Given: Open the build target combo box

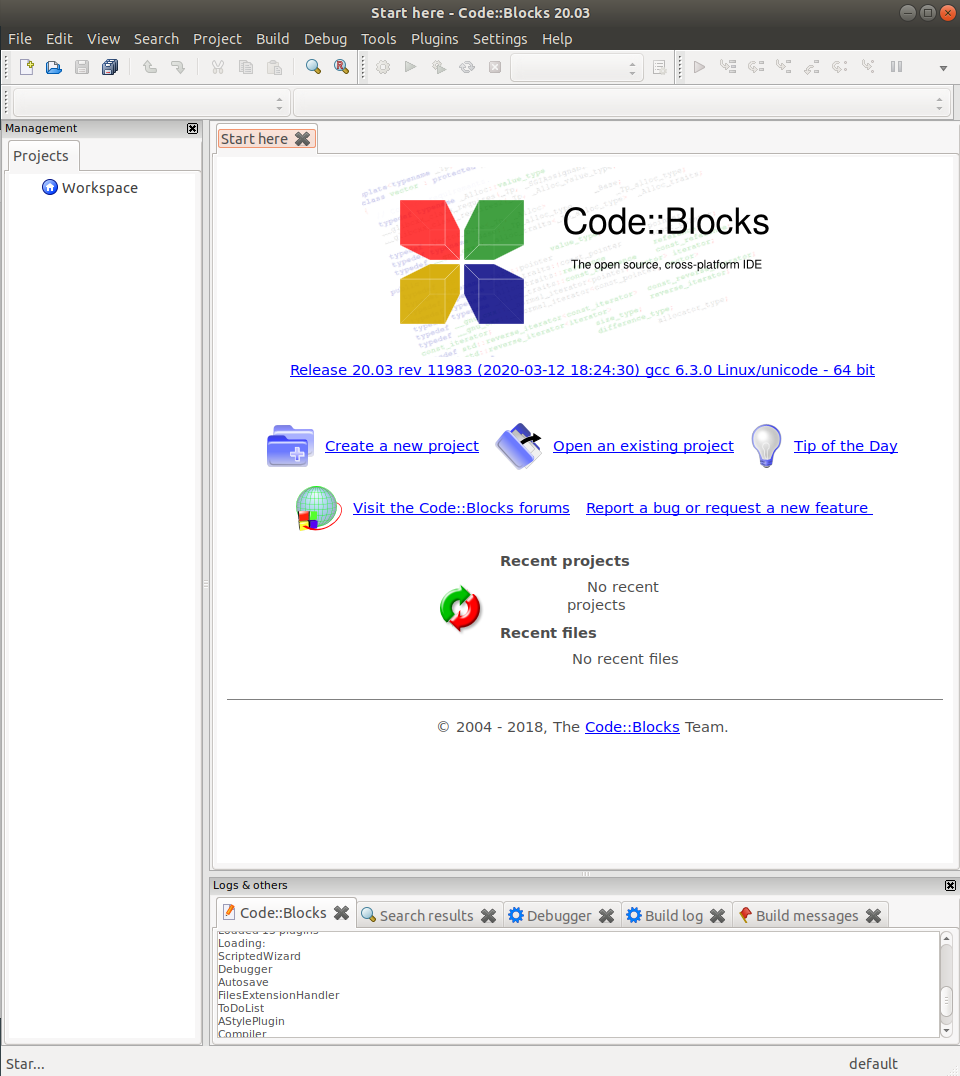Looking at the screenshot, I should point(576,67).
